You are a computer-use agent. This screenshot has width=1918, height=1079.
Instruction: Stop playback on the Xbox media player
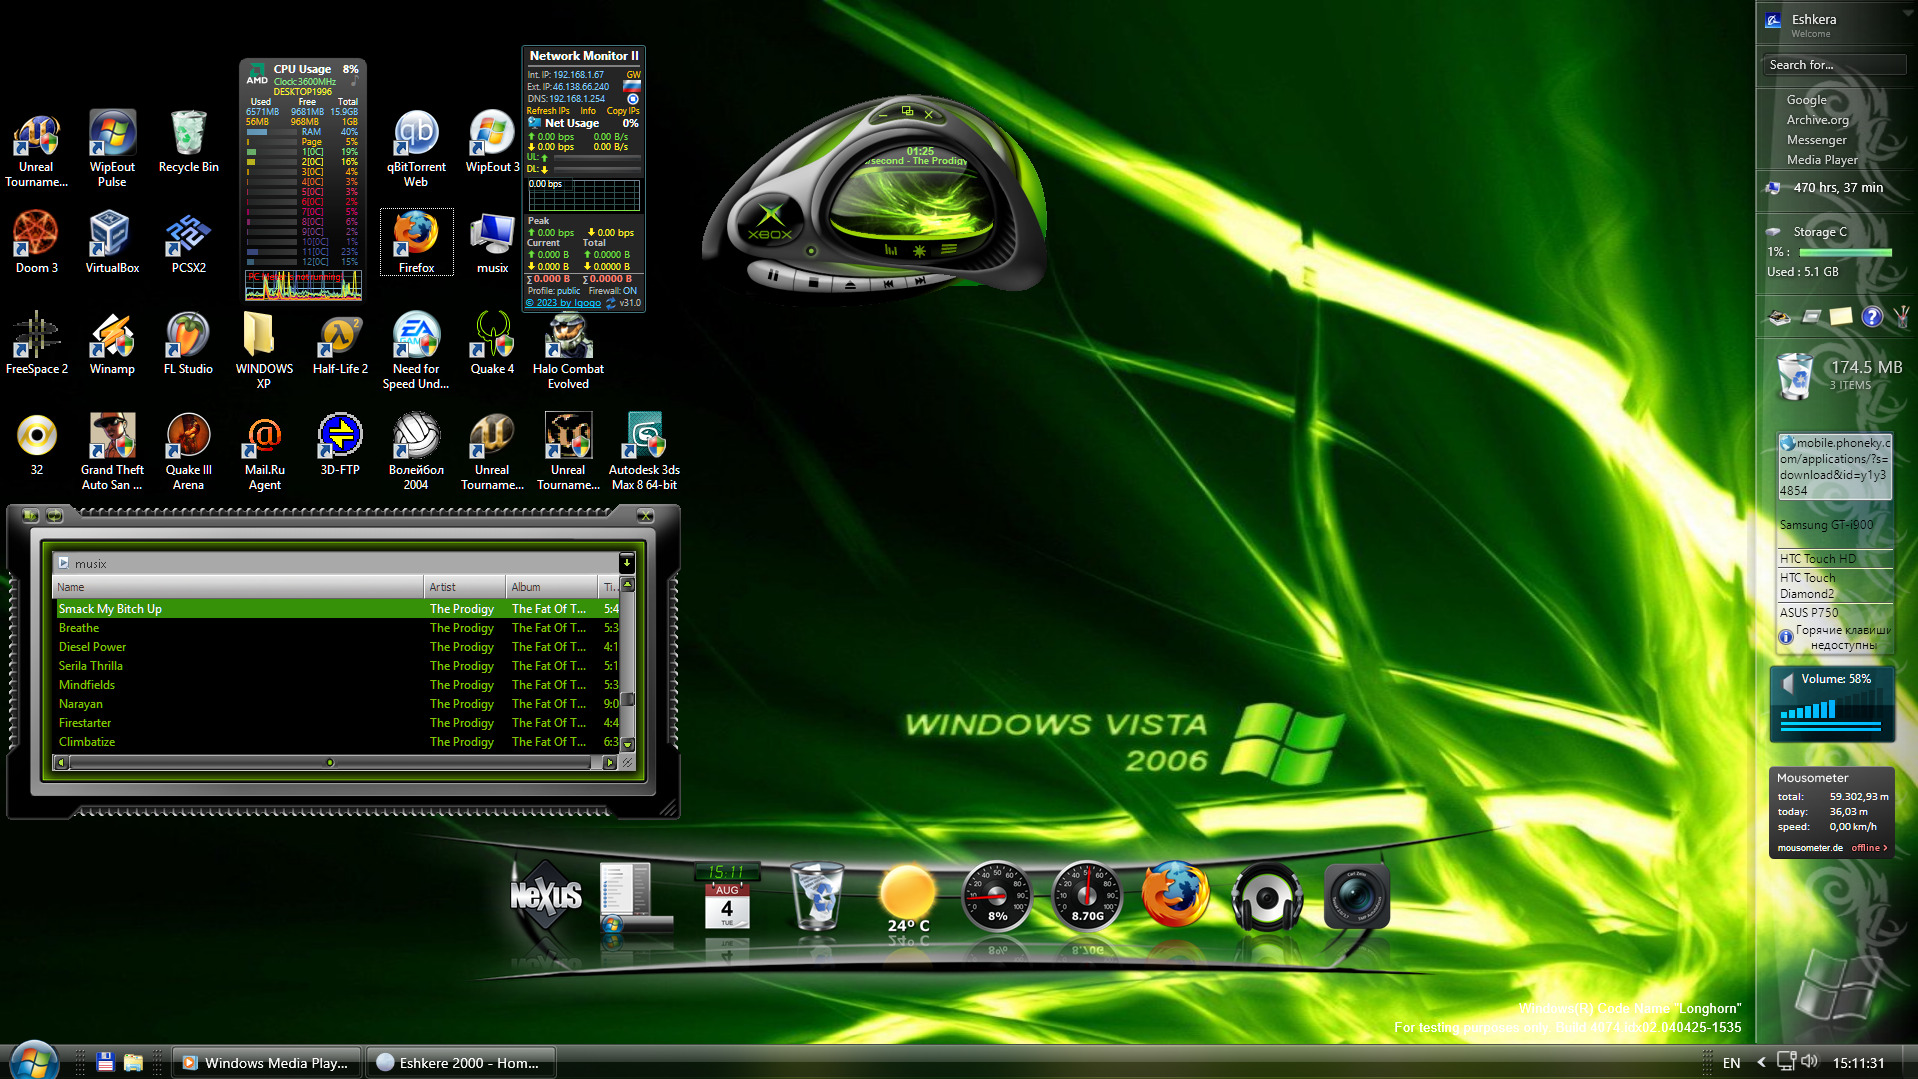click(813, 283)
